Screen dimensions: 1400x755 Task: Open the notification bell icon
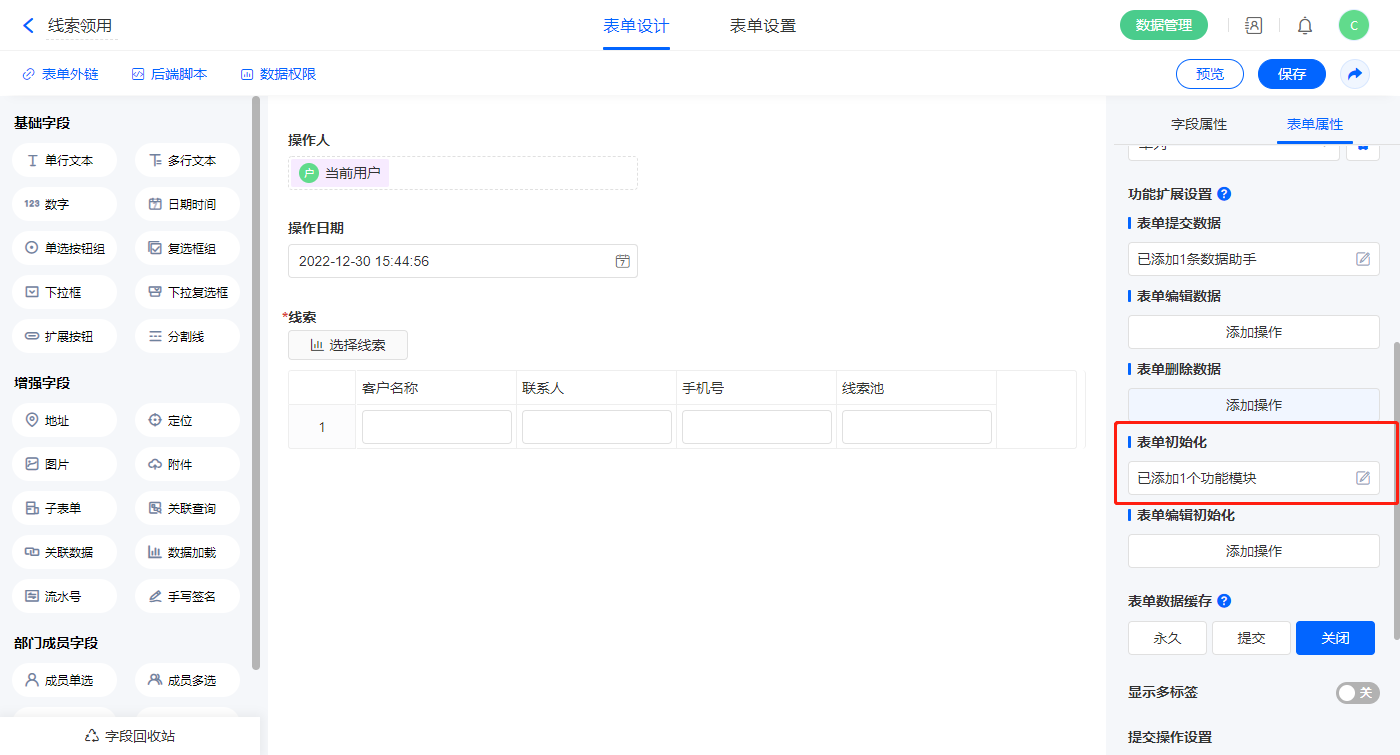point(1305,26)
